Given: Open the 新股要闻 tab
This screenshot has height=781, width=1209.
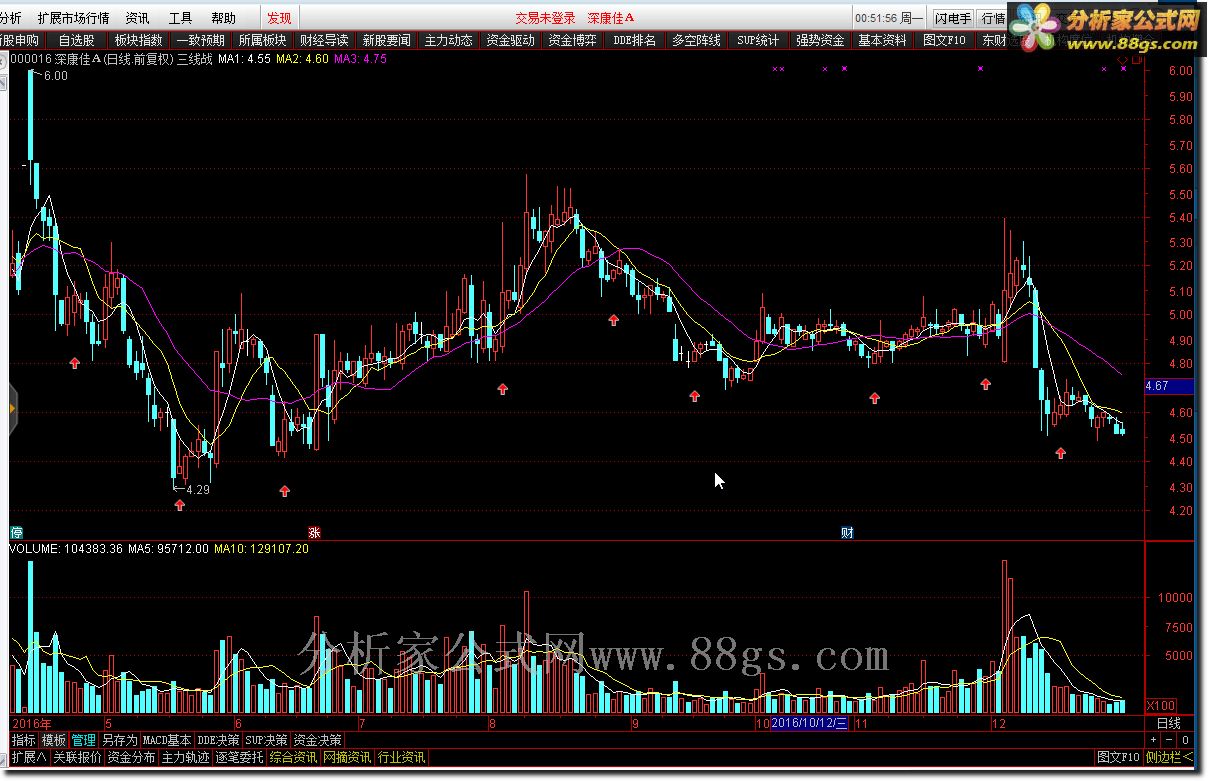Looking at the screenshot, I should tap(386, 40).
